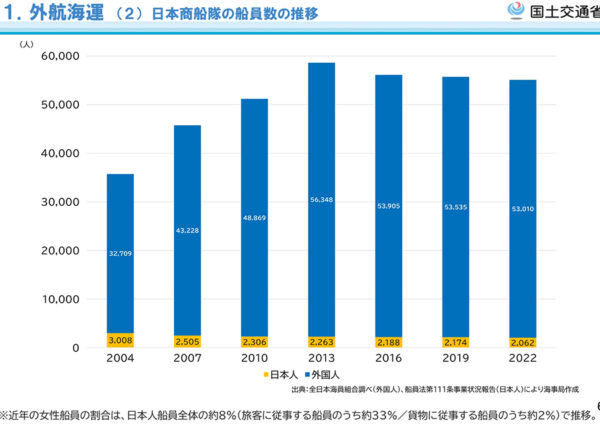Select the blue 2013 bar labeled 56,348

[x=321, y=199]
